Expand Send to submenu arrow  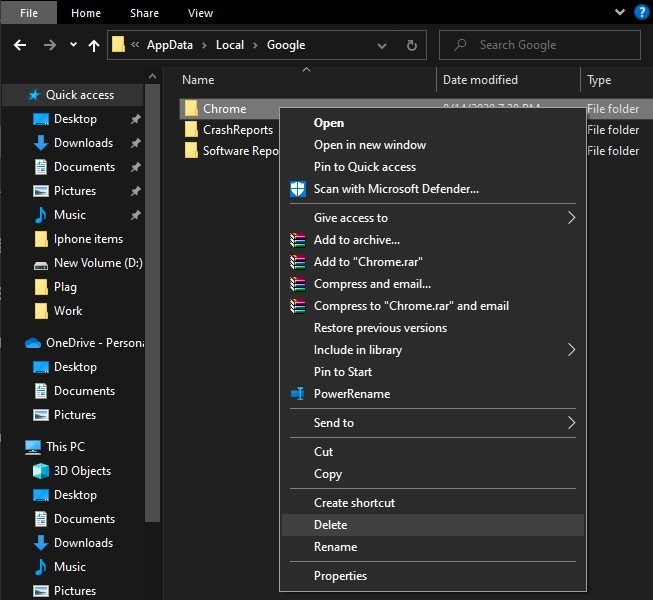coord(572,423)
